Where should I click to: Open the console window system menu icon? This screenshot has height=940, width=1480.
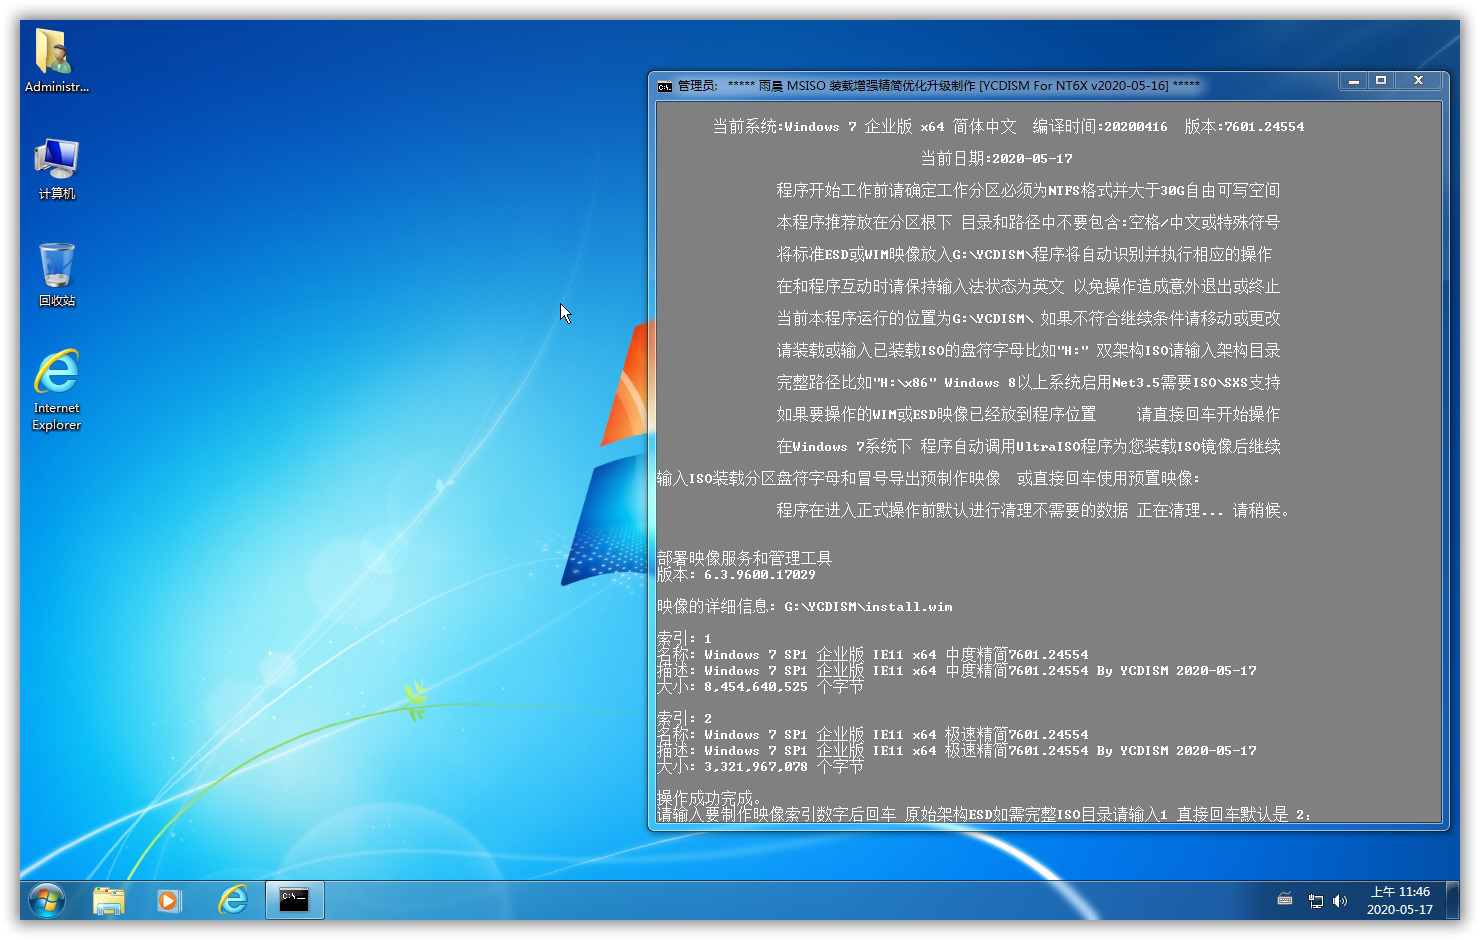click(x=664, y=86)
